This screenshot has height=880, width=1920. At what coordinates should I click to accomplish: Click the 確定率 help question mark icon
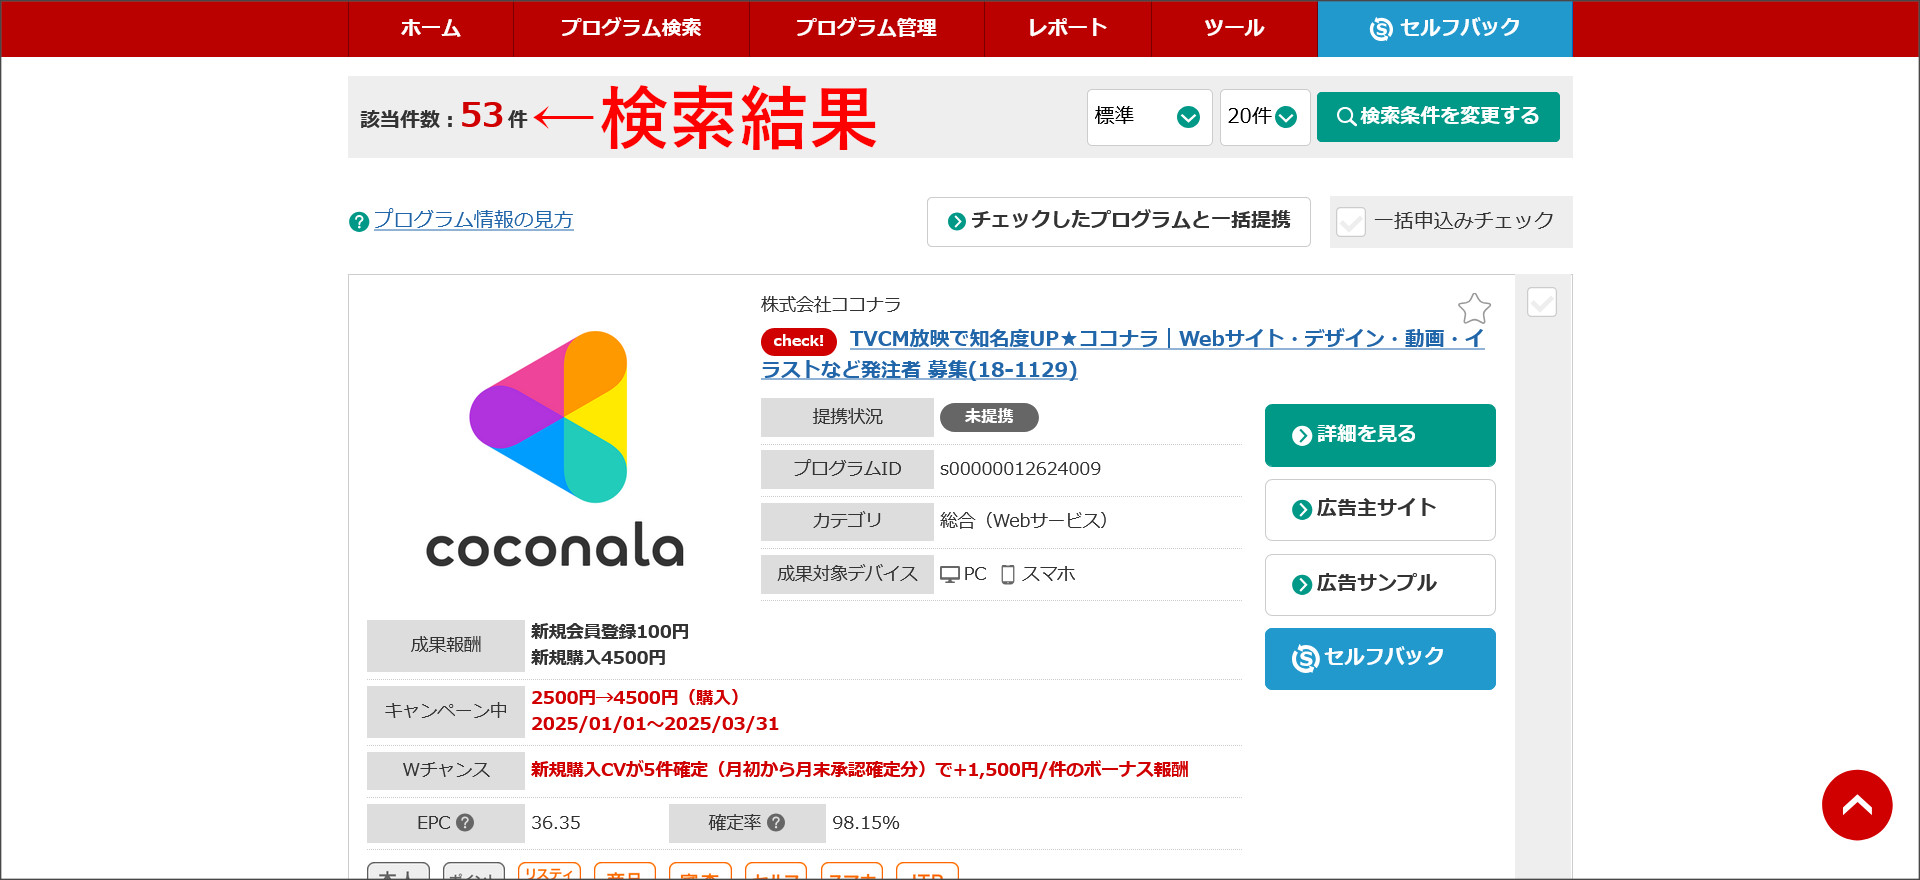tap(776, 823)
